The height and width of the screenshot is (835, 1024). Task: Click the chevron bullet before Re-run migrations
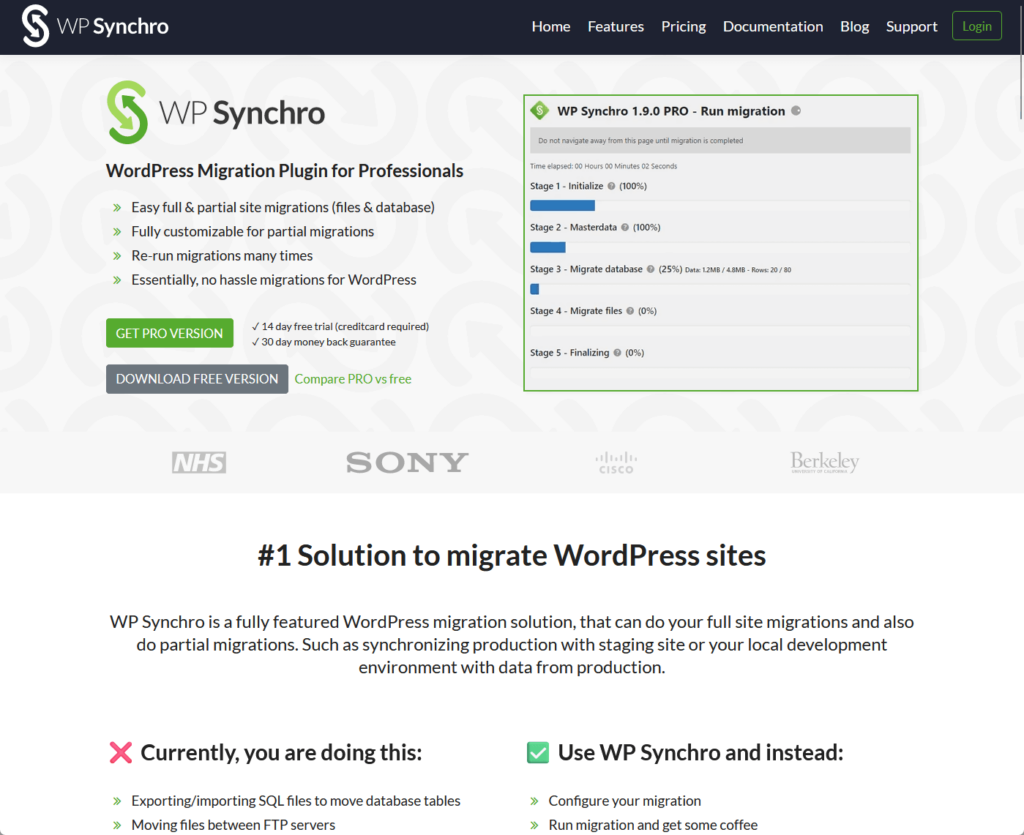tap(117, 256)
